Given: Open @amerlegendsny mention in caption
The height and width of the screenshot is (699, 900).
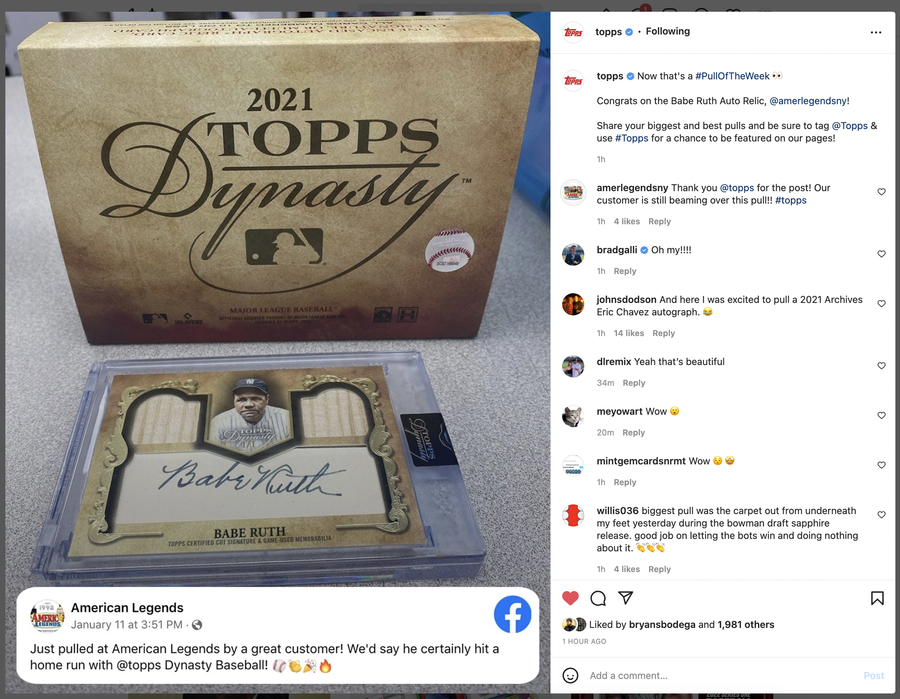Looking at the screenshot, I should pyautogui.click(x=808, y=101).
